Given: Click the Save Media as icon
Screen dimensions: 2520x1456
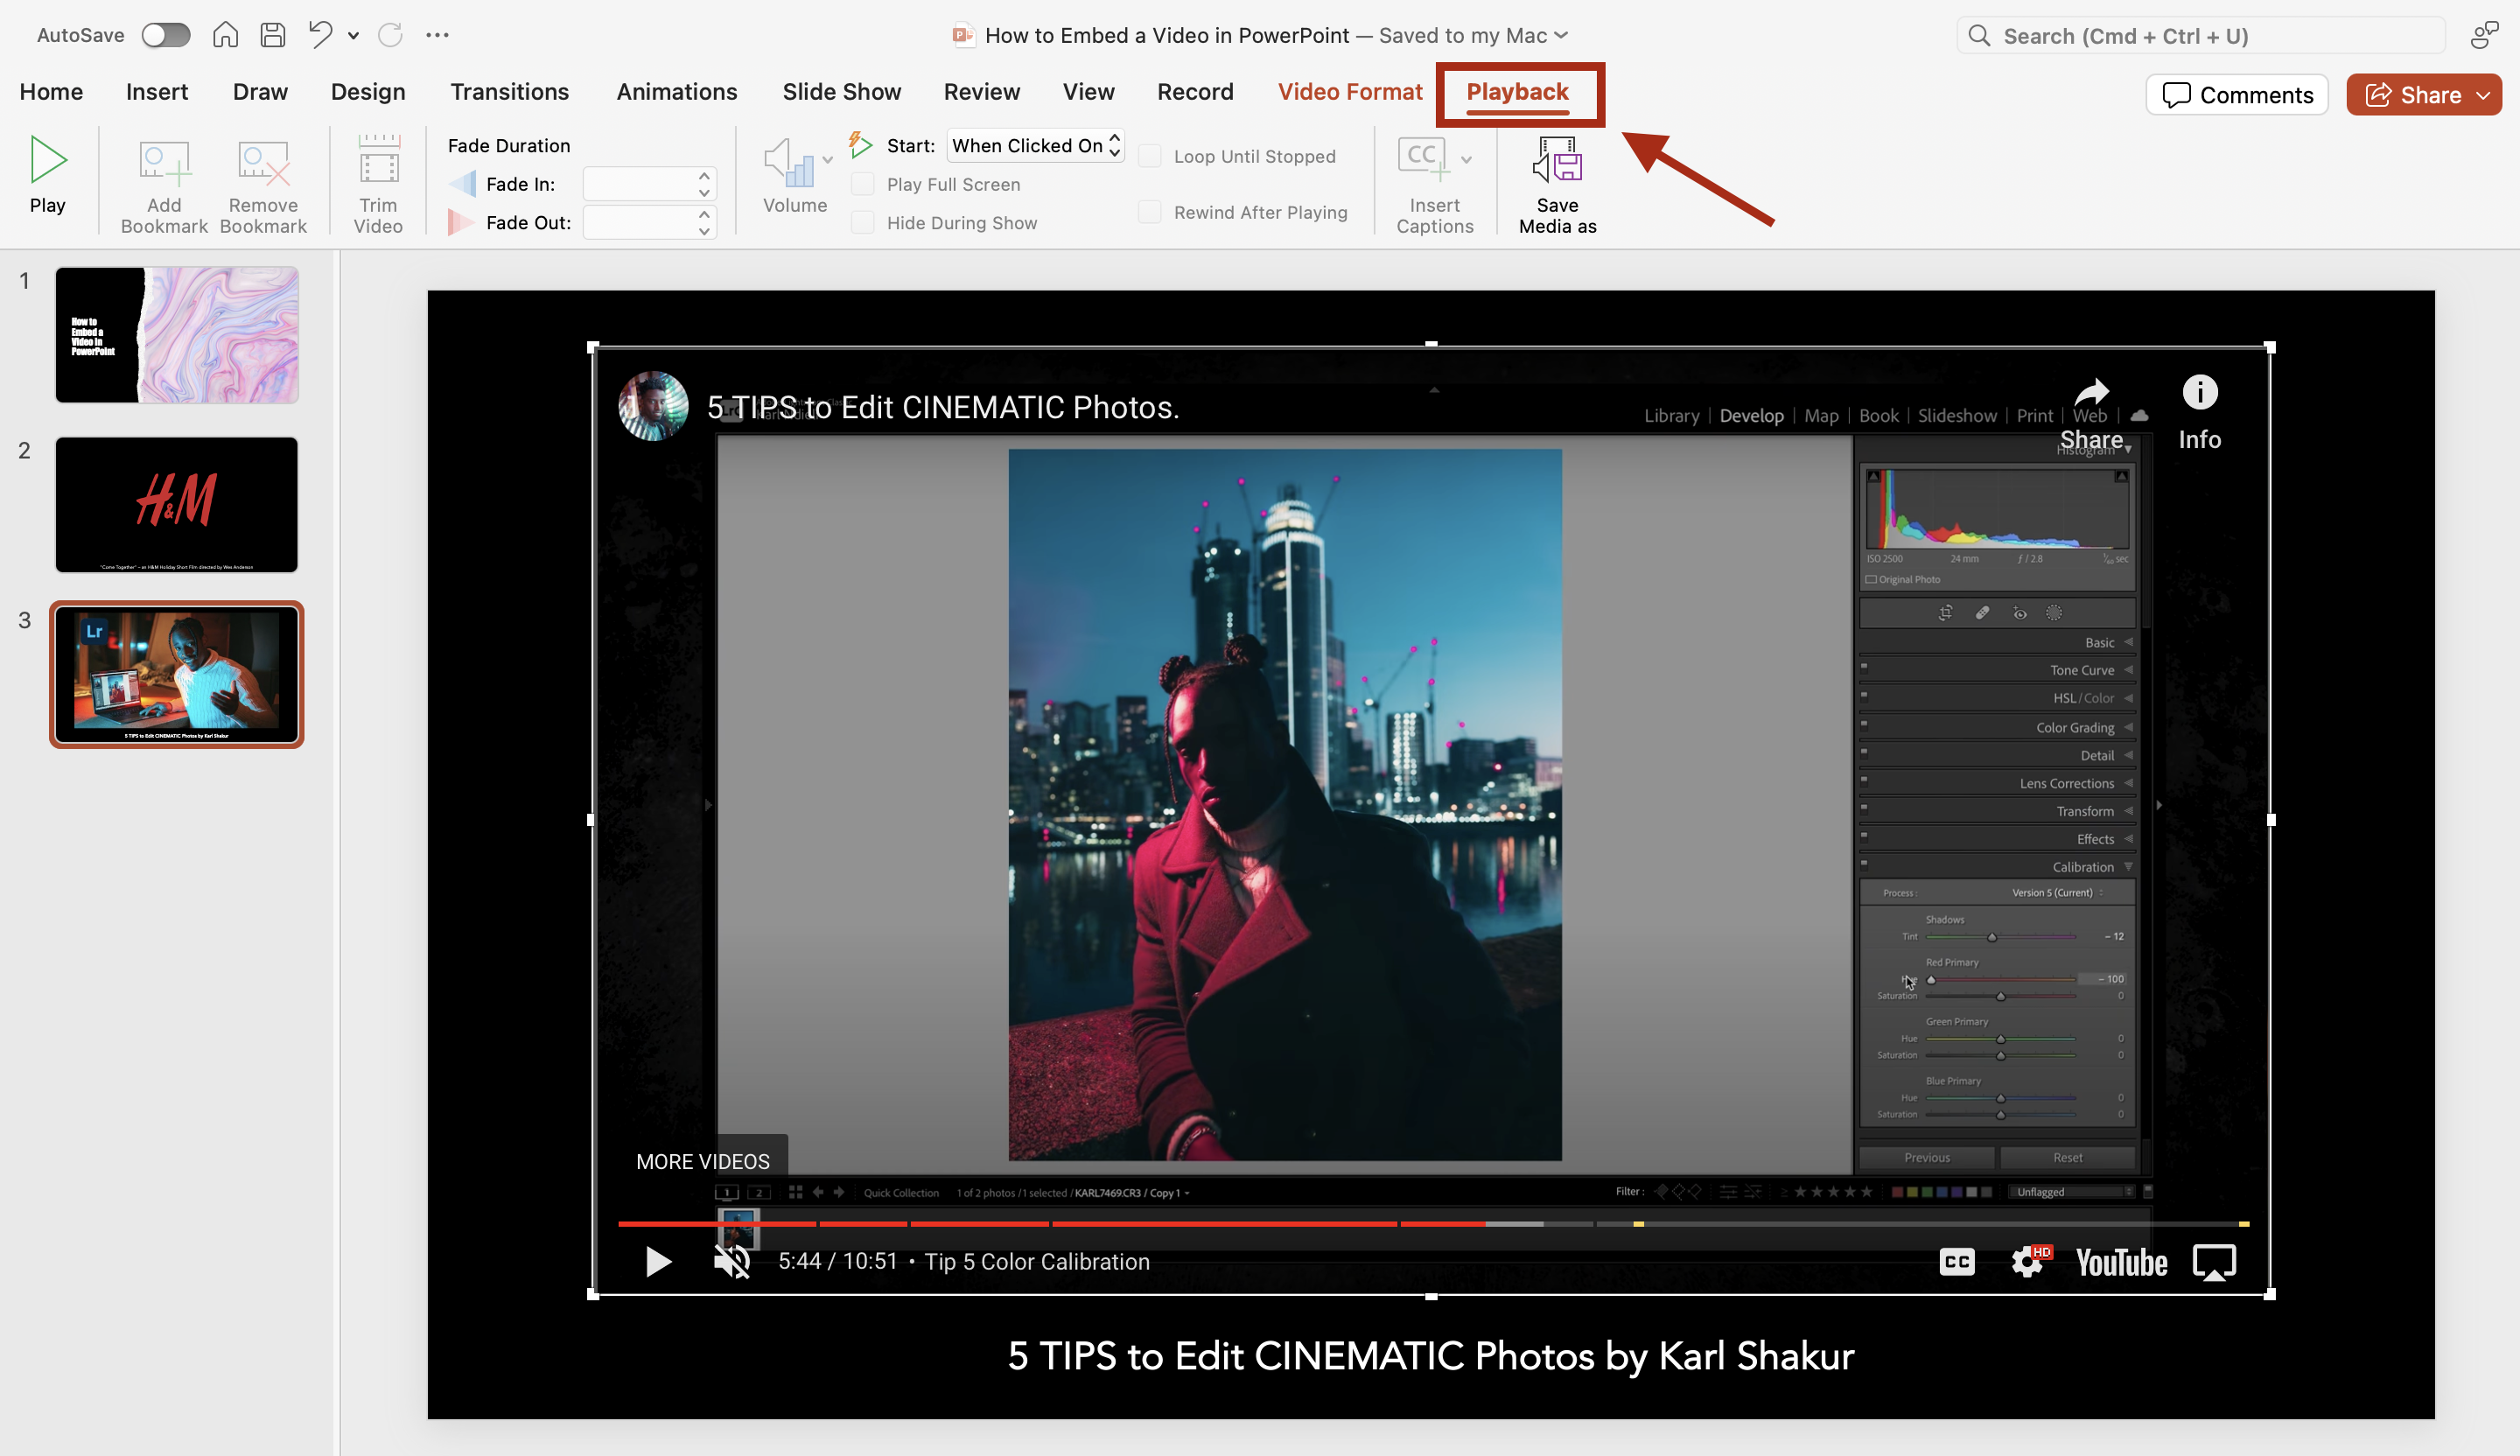Looking at the screenshot, I should tap(1557, 160).
